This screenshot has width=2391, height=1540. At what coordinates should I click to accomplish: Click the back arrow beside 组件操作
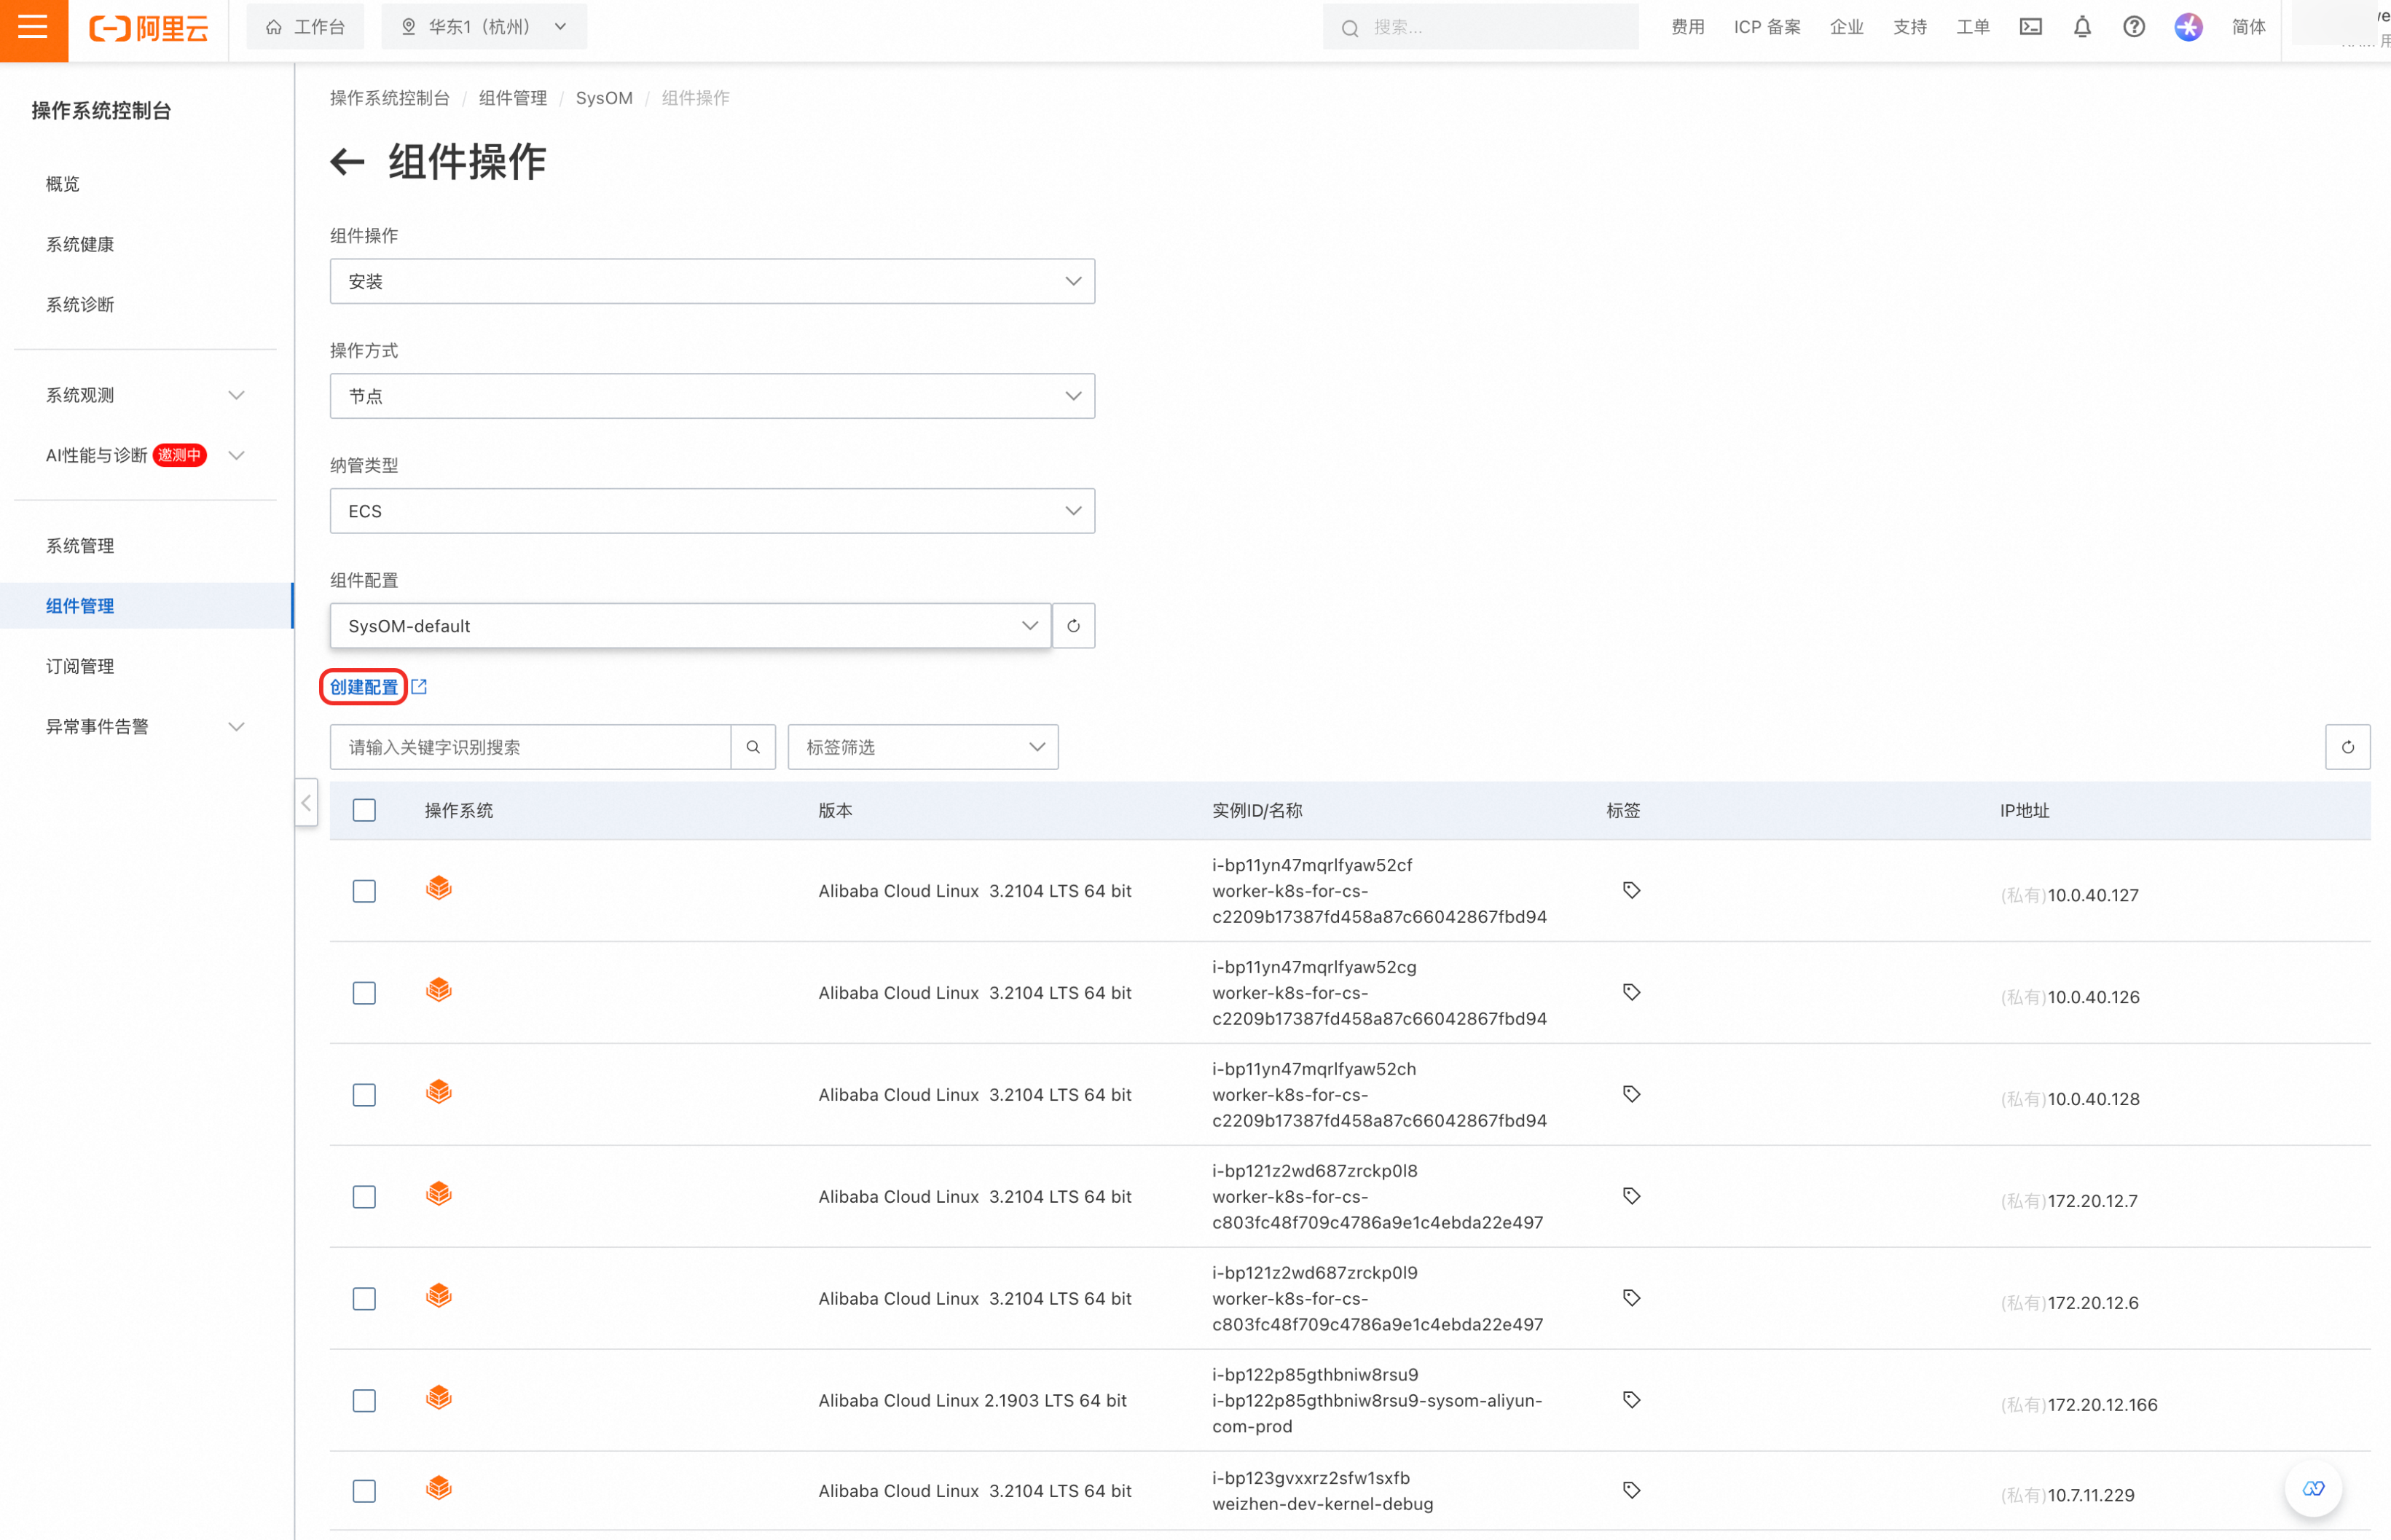(347, 162)
